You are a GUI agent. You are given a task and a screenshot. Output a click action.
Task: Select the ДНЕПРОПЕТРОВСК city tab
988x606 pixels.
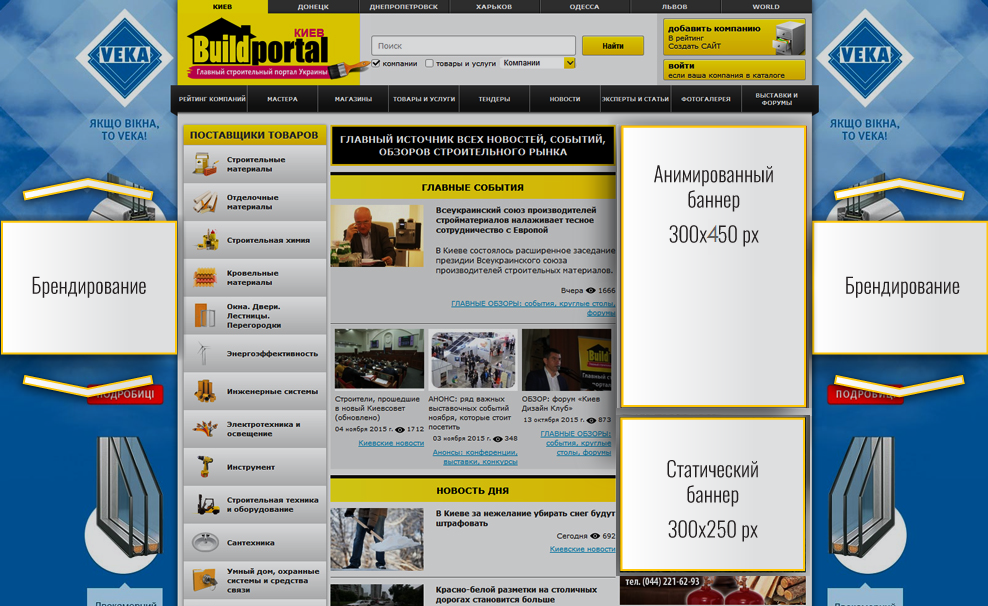(x=404, y=6)
